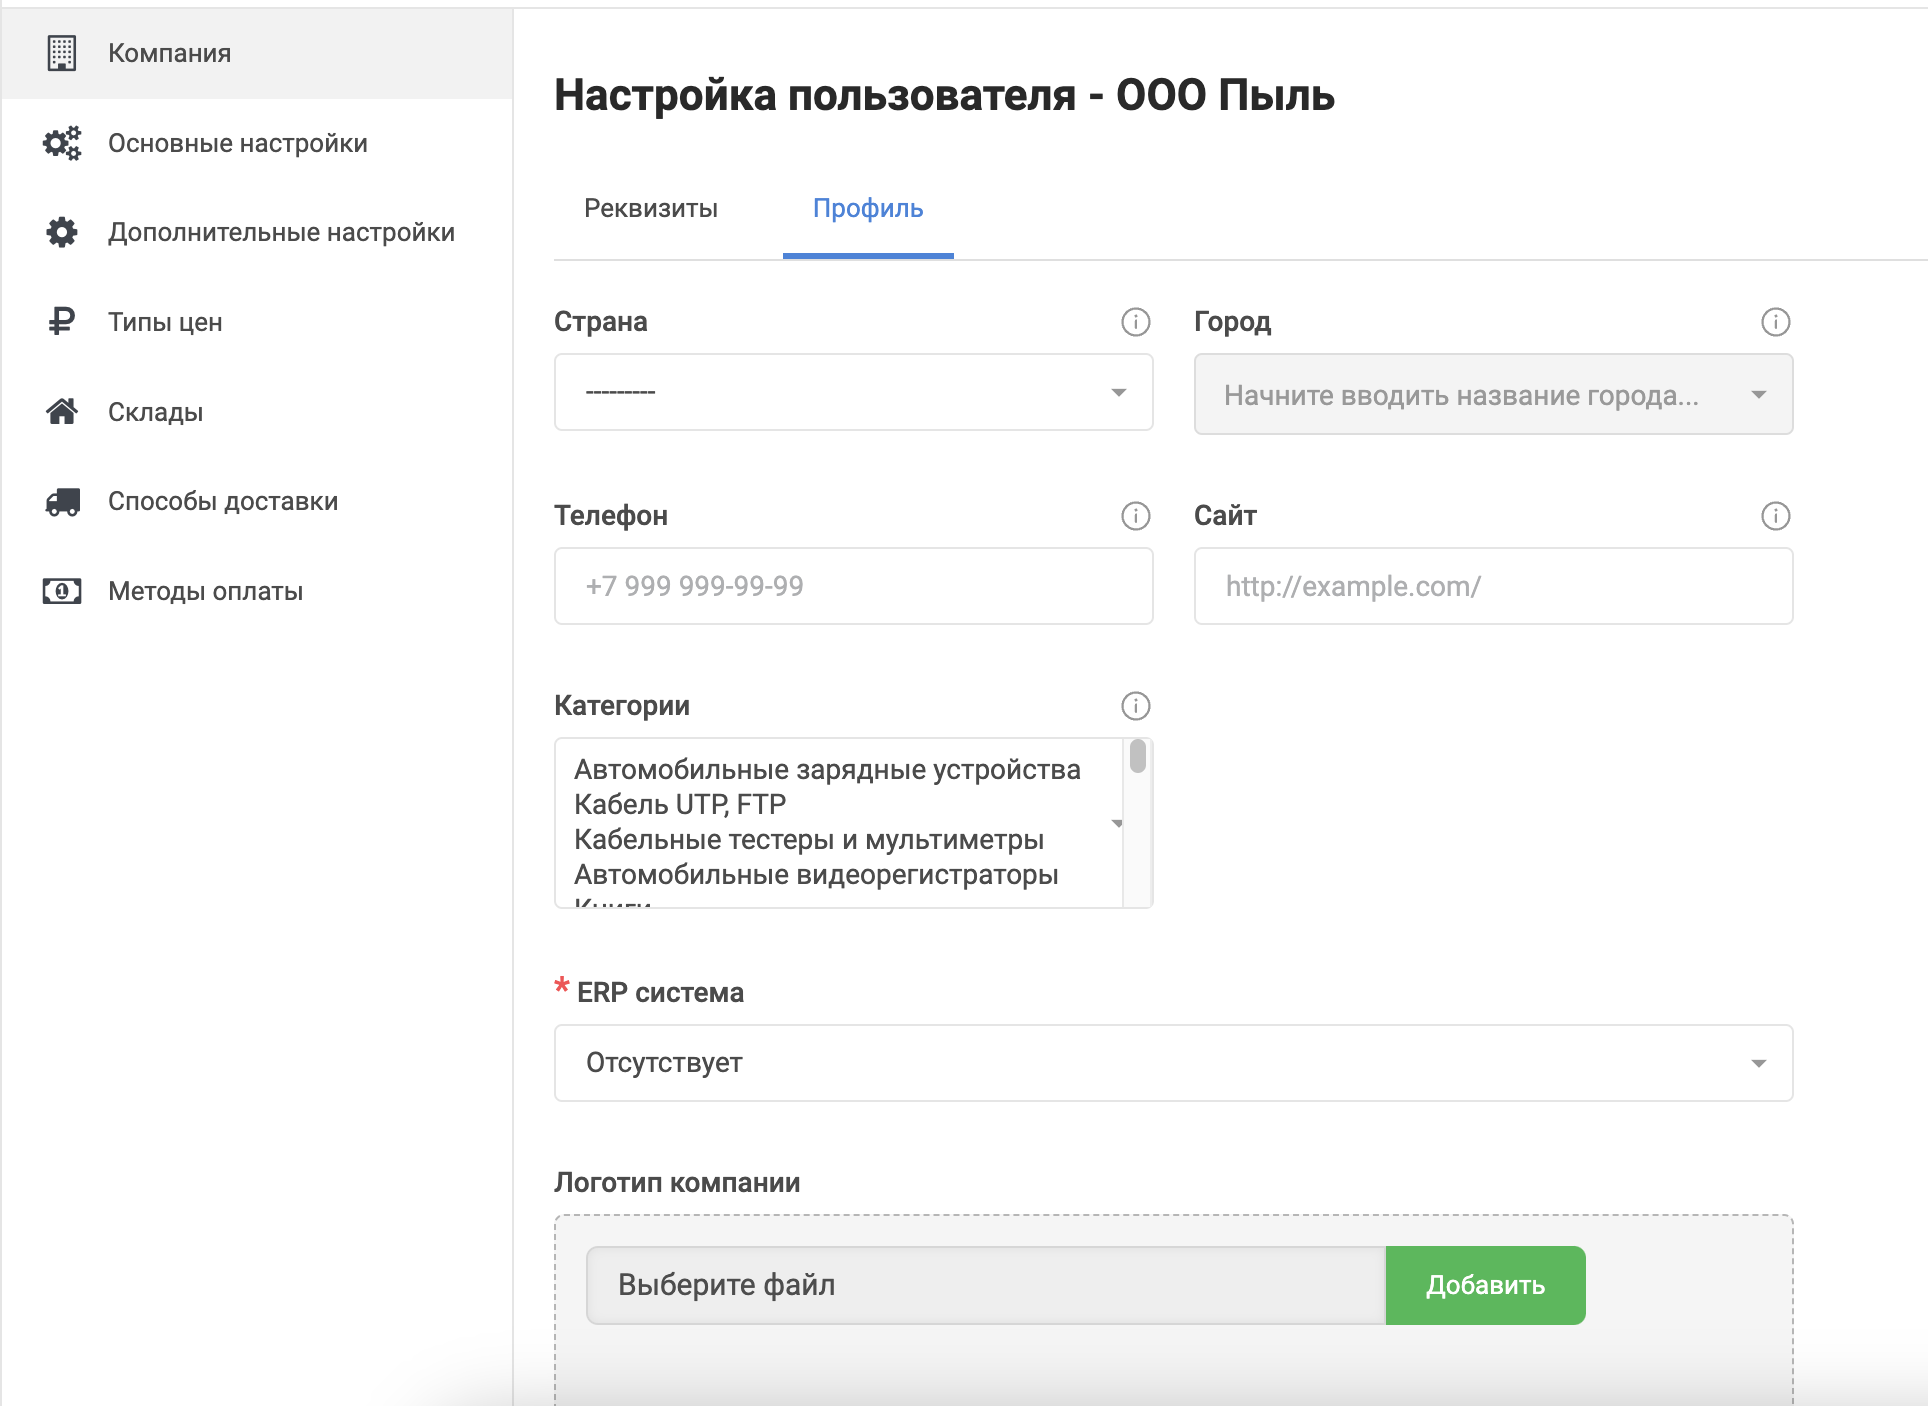Click the gears icon for Основные настройки
This screenshot has height=1406, width=1928.
point(61,143)
